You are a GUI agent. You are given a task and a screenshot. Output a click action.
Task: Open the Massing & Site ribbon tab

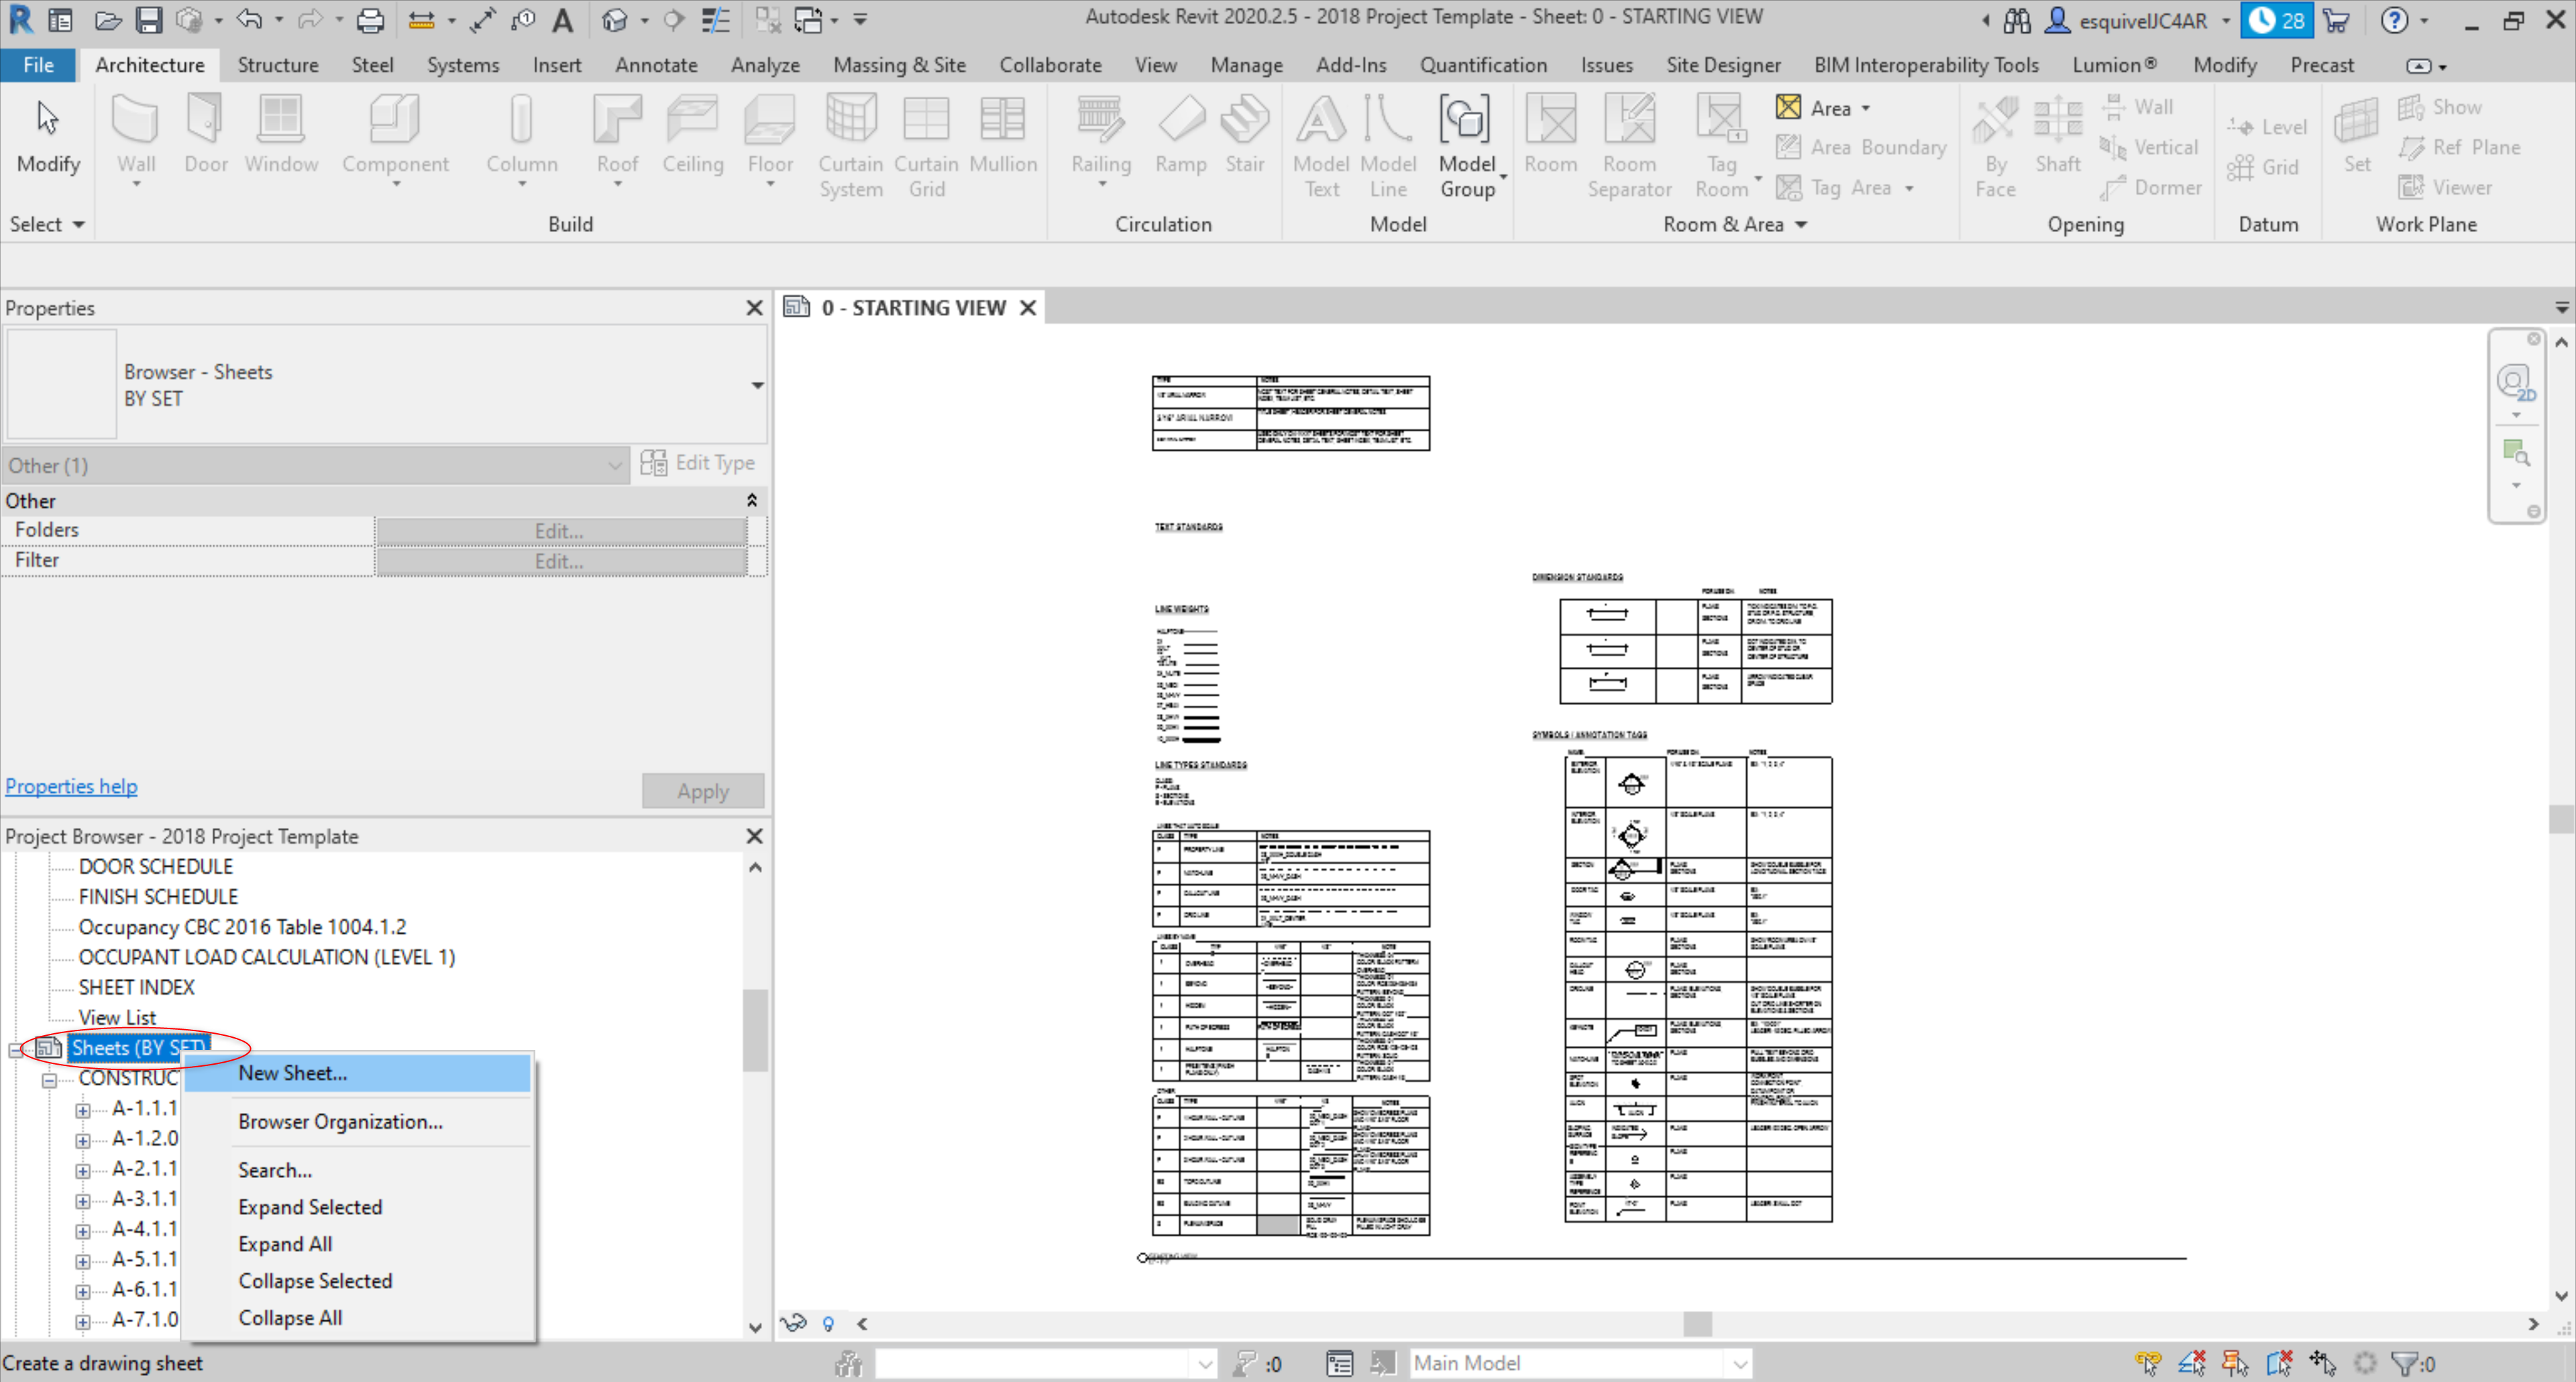899,65
